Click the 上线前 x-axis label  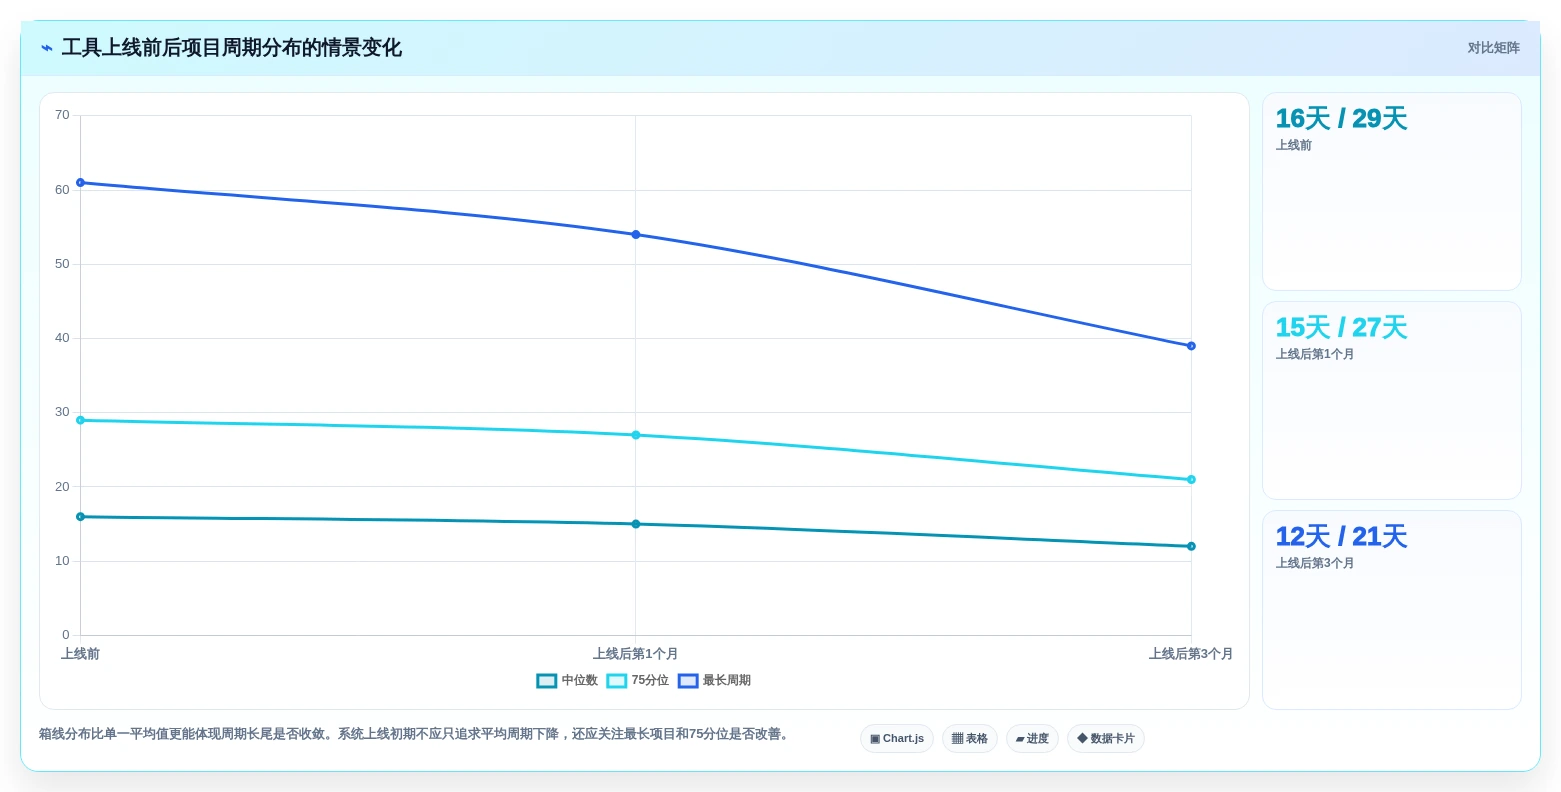81,654
